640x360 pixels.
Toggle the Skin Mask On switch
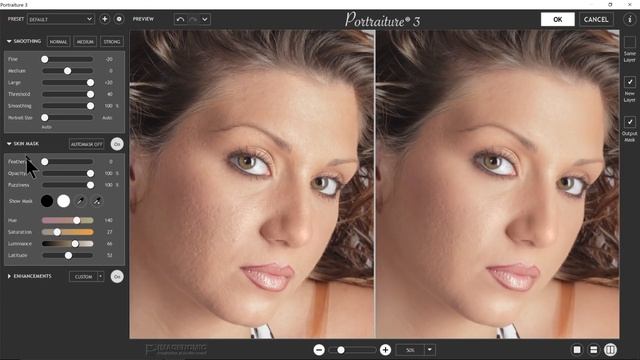[117, 144]
